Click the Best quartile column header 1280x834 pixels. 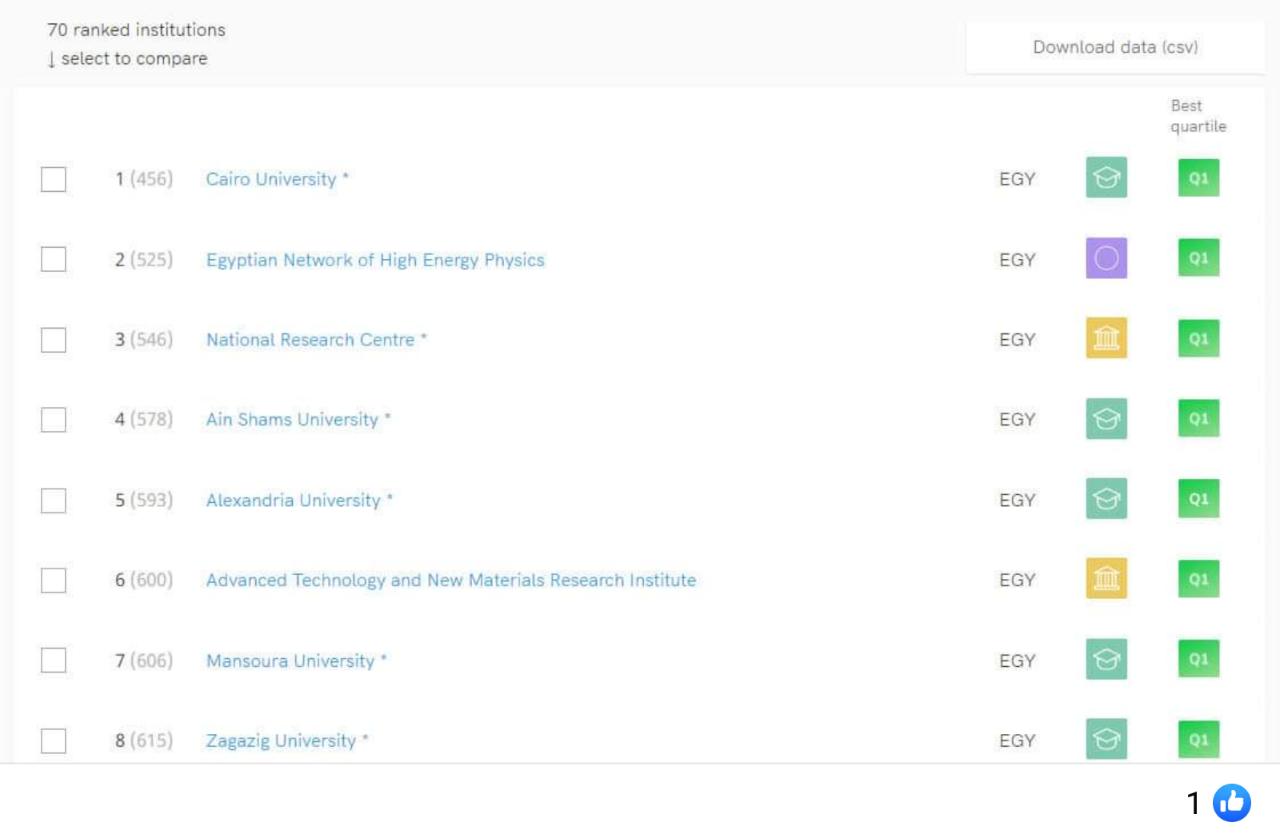1197,116
